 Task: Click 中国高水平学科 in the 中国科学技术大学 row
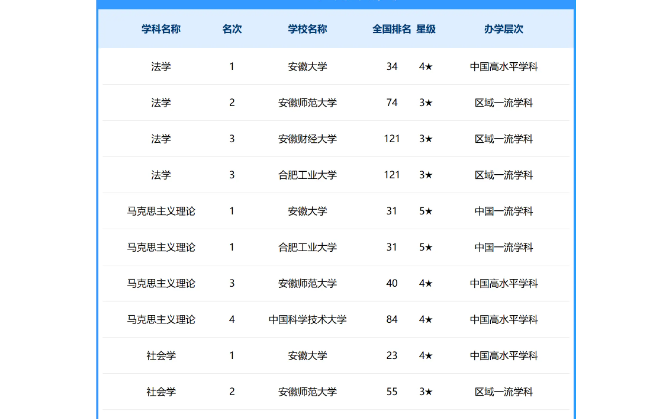(504, 320)
